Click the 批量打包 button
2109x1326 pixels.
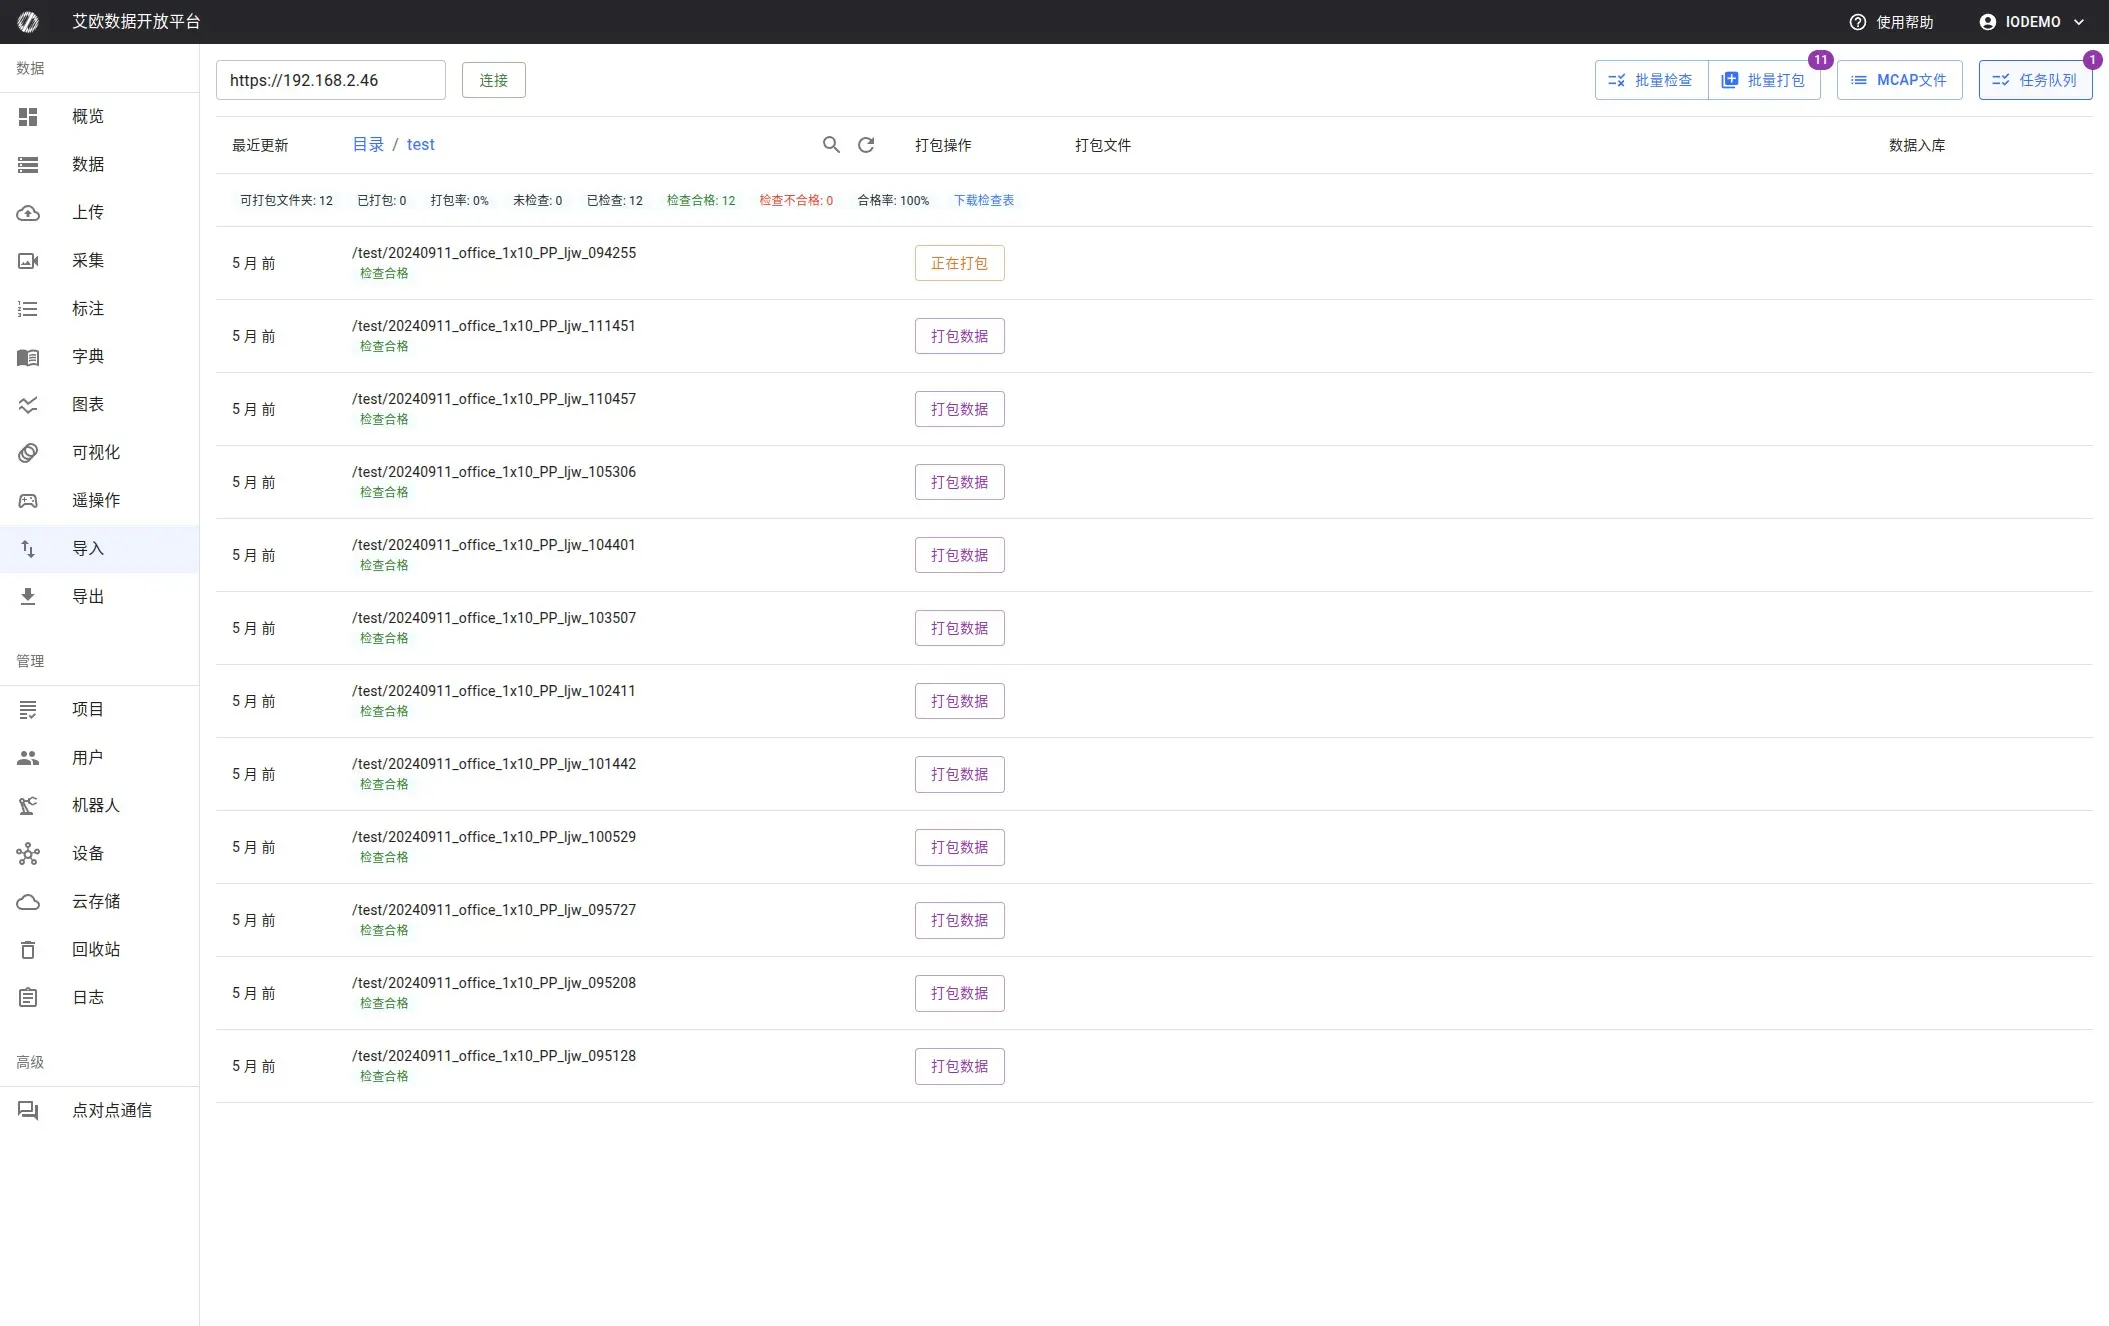coord(1764,80)
